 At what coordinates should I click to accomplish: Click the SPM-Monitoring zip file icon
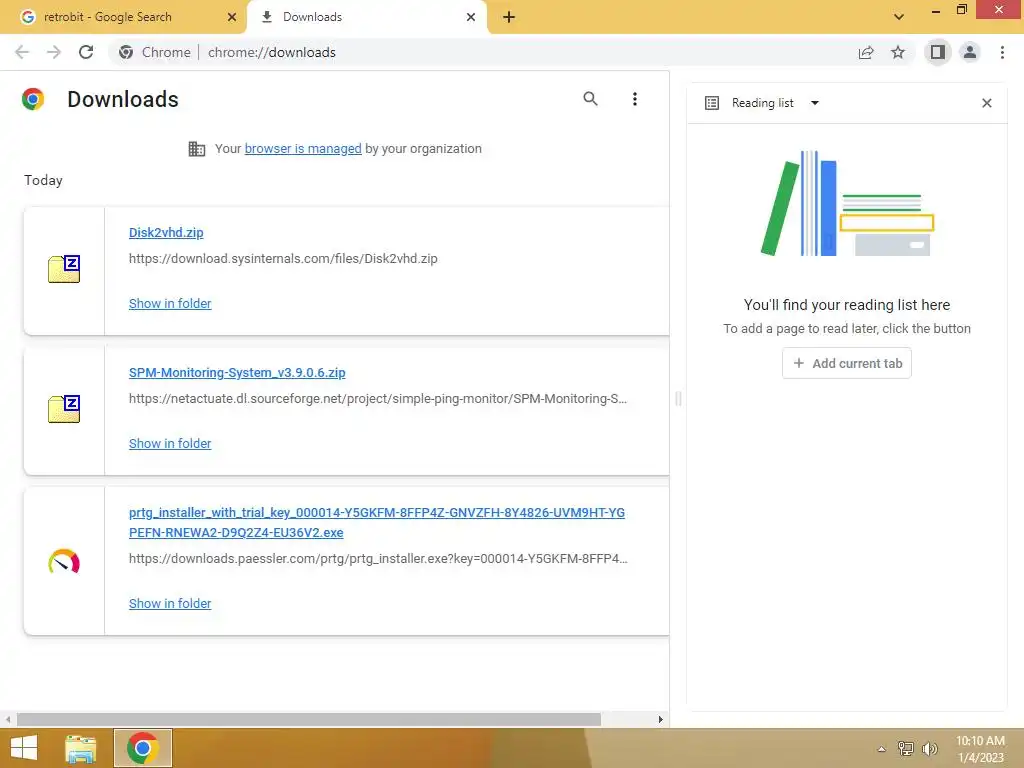click(x=64, y=409)
